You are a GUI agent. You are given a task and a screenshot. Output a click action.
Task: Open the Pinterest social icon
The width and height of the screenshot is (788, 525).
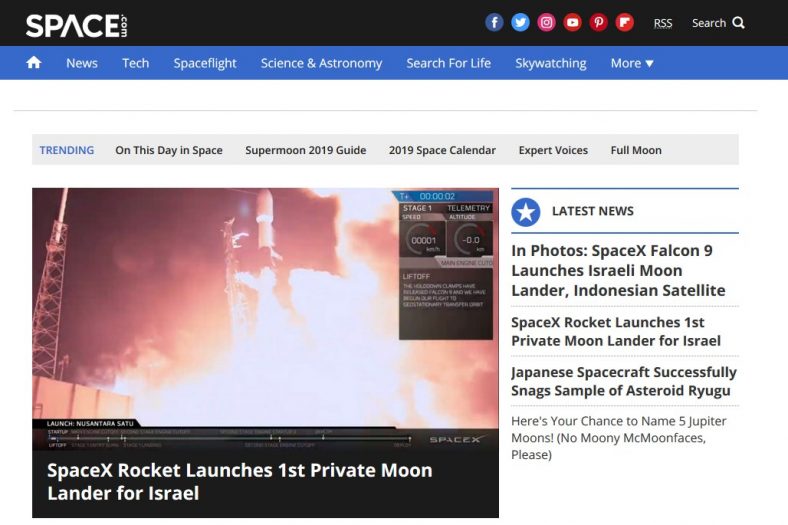coord(599,23)
